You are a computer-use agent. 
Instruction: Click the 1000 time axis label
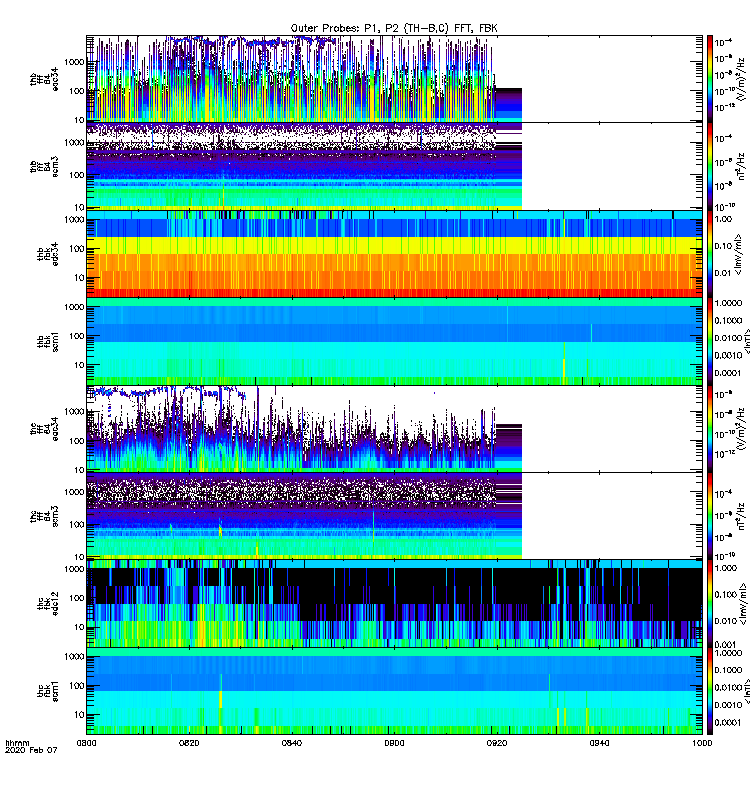[x=702, y=743]
